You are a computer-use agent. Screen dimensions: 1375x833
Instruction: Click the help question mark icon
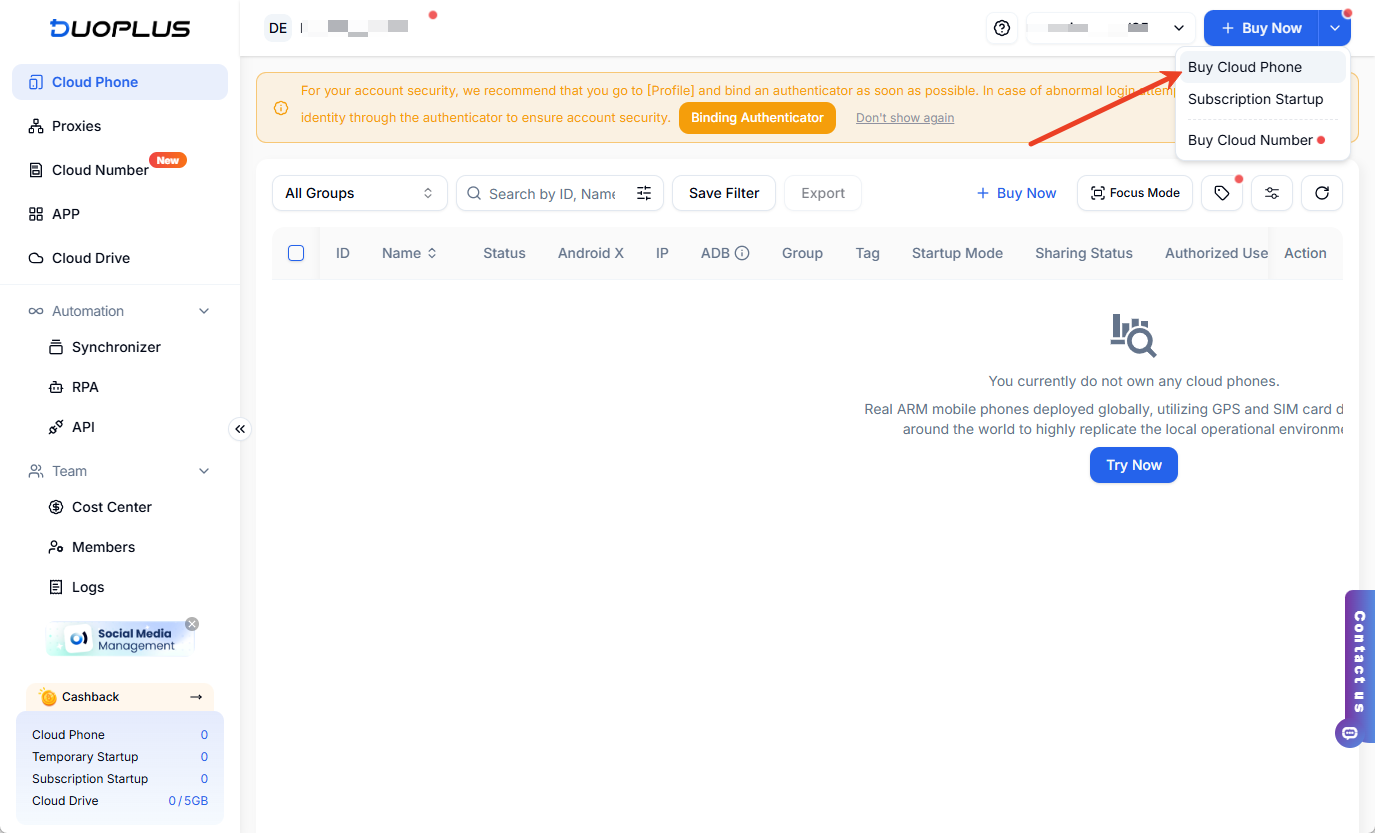[x=1002, y=28]
